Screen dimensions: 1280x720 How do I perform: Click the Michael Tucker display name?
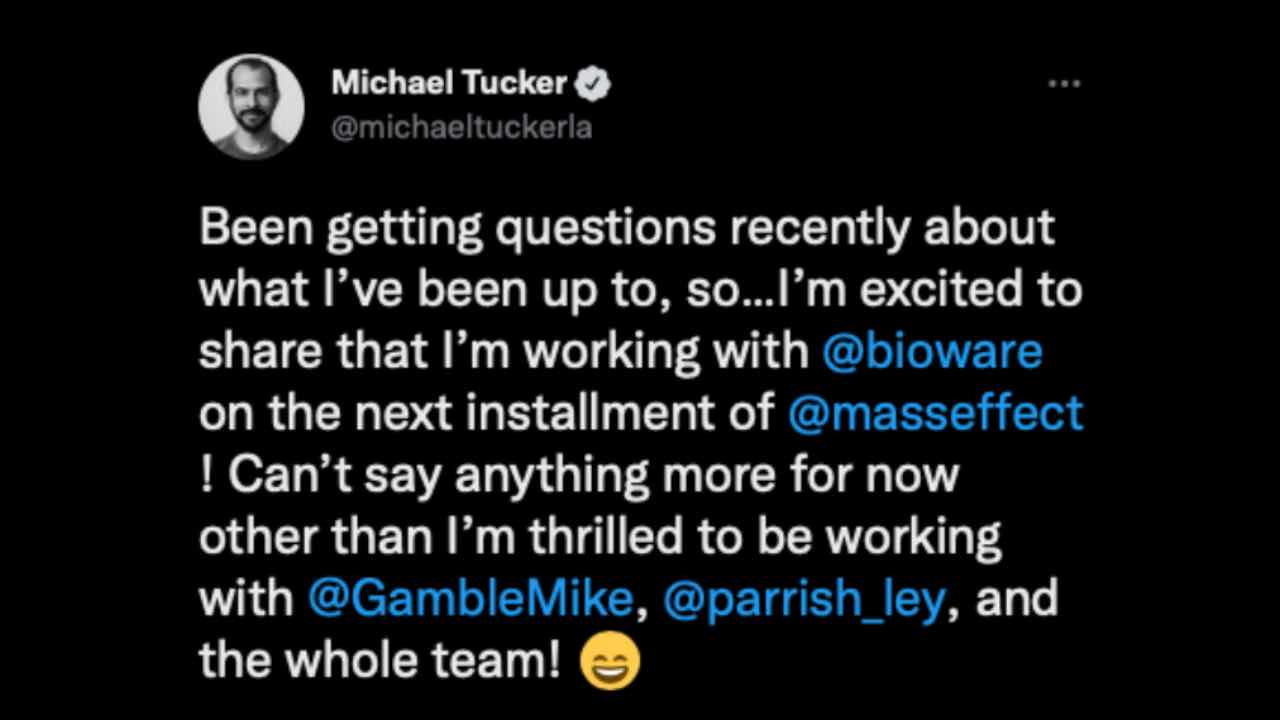(449, 85)
